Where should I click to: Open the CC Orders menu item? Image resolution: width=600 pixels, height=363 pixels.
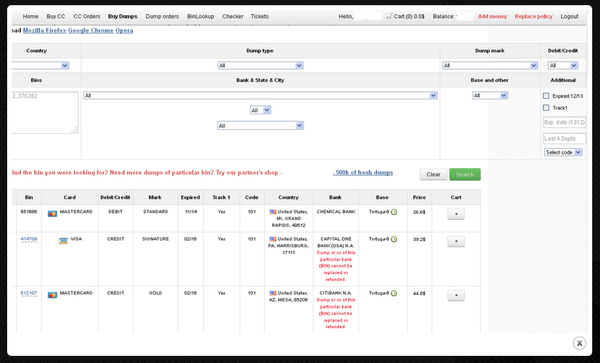click(87, 16)
